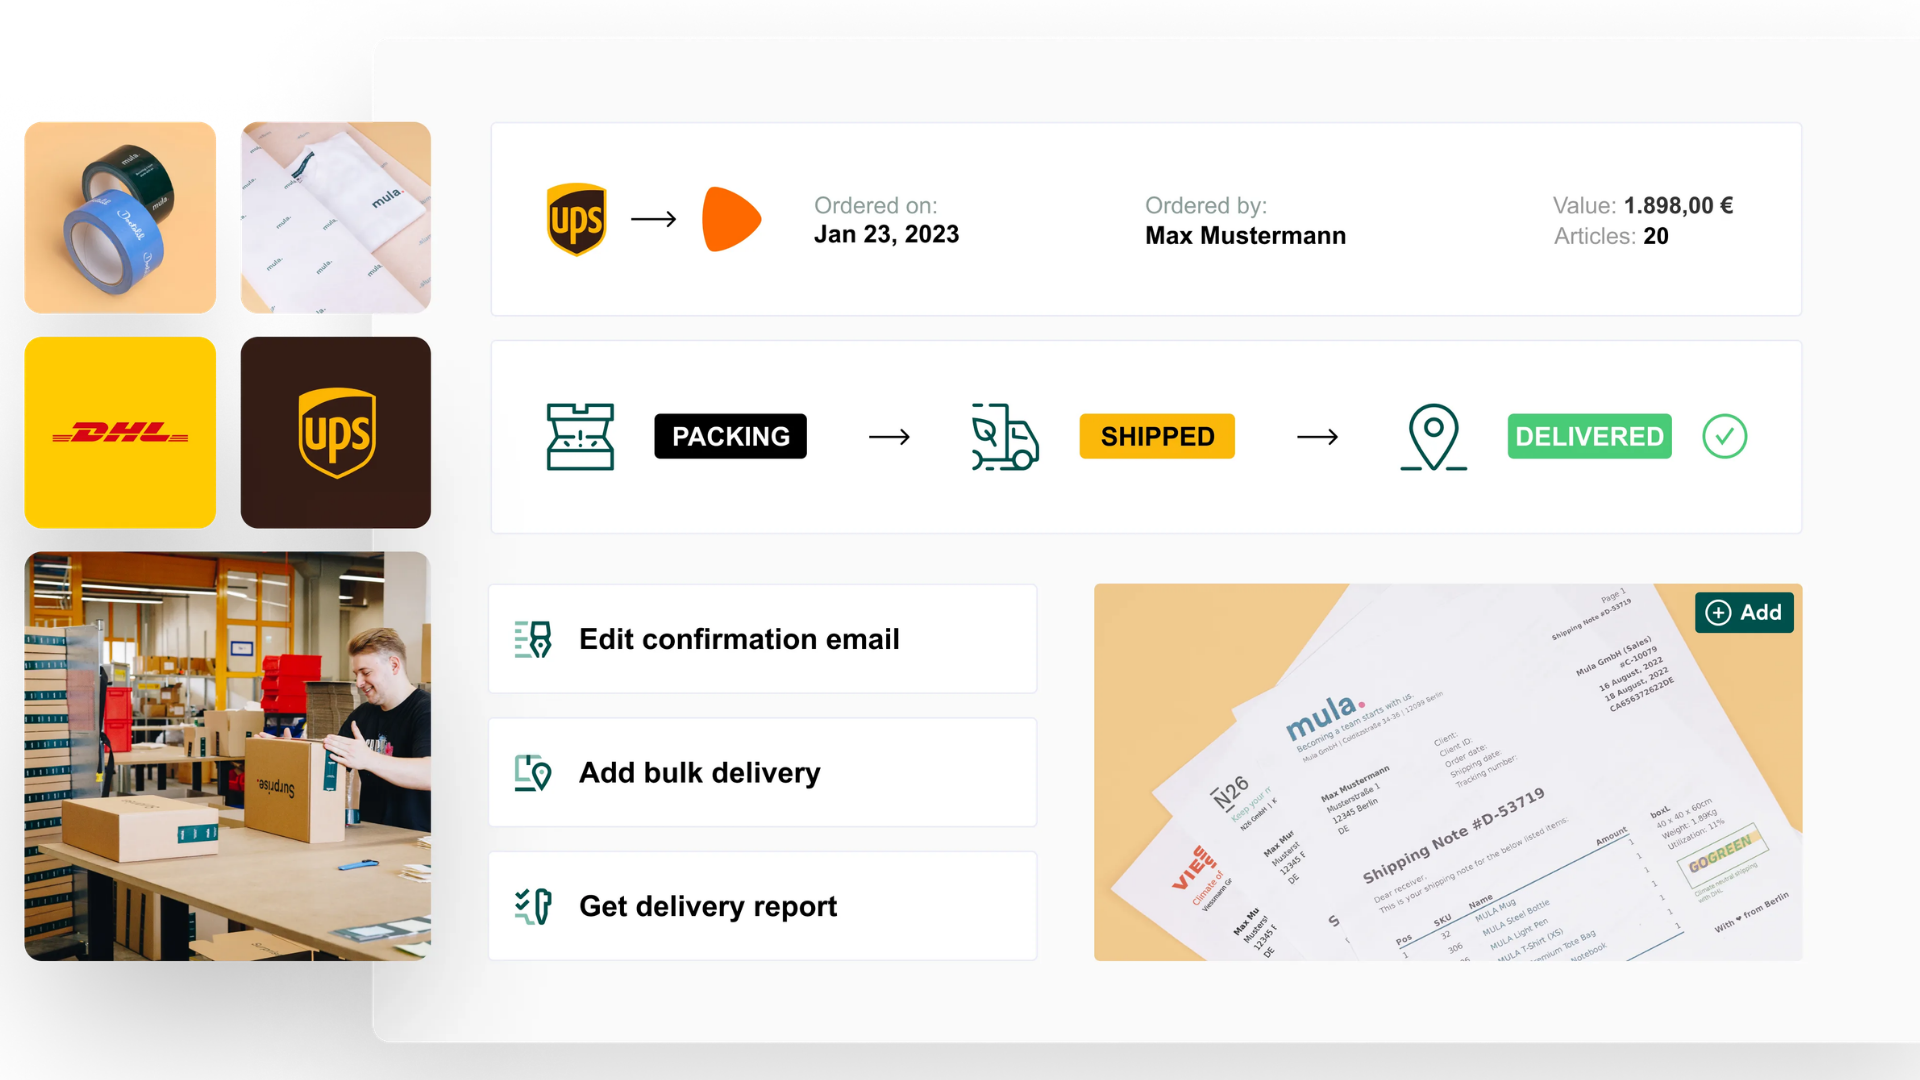Open Get delivery report
Image resolution: width=1920 pixels, height=1080 pixels.
pyautogui.click(x=763, y=906)
